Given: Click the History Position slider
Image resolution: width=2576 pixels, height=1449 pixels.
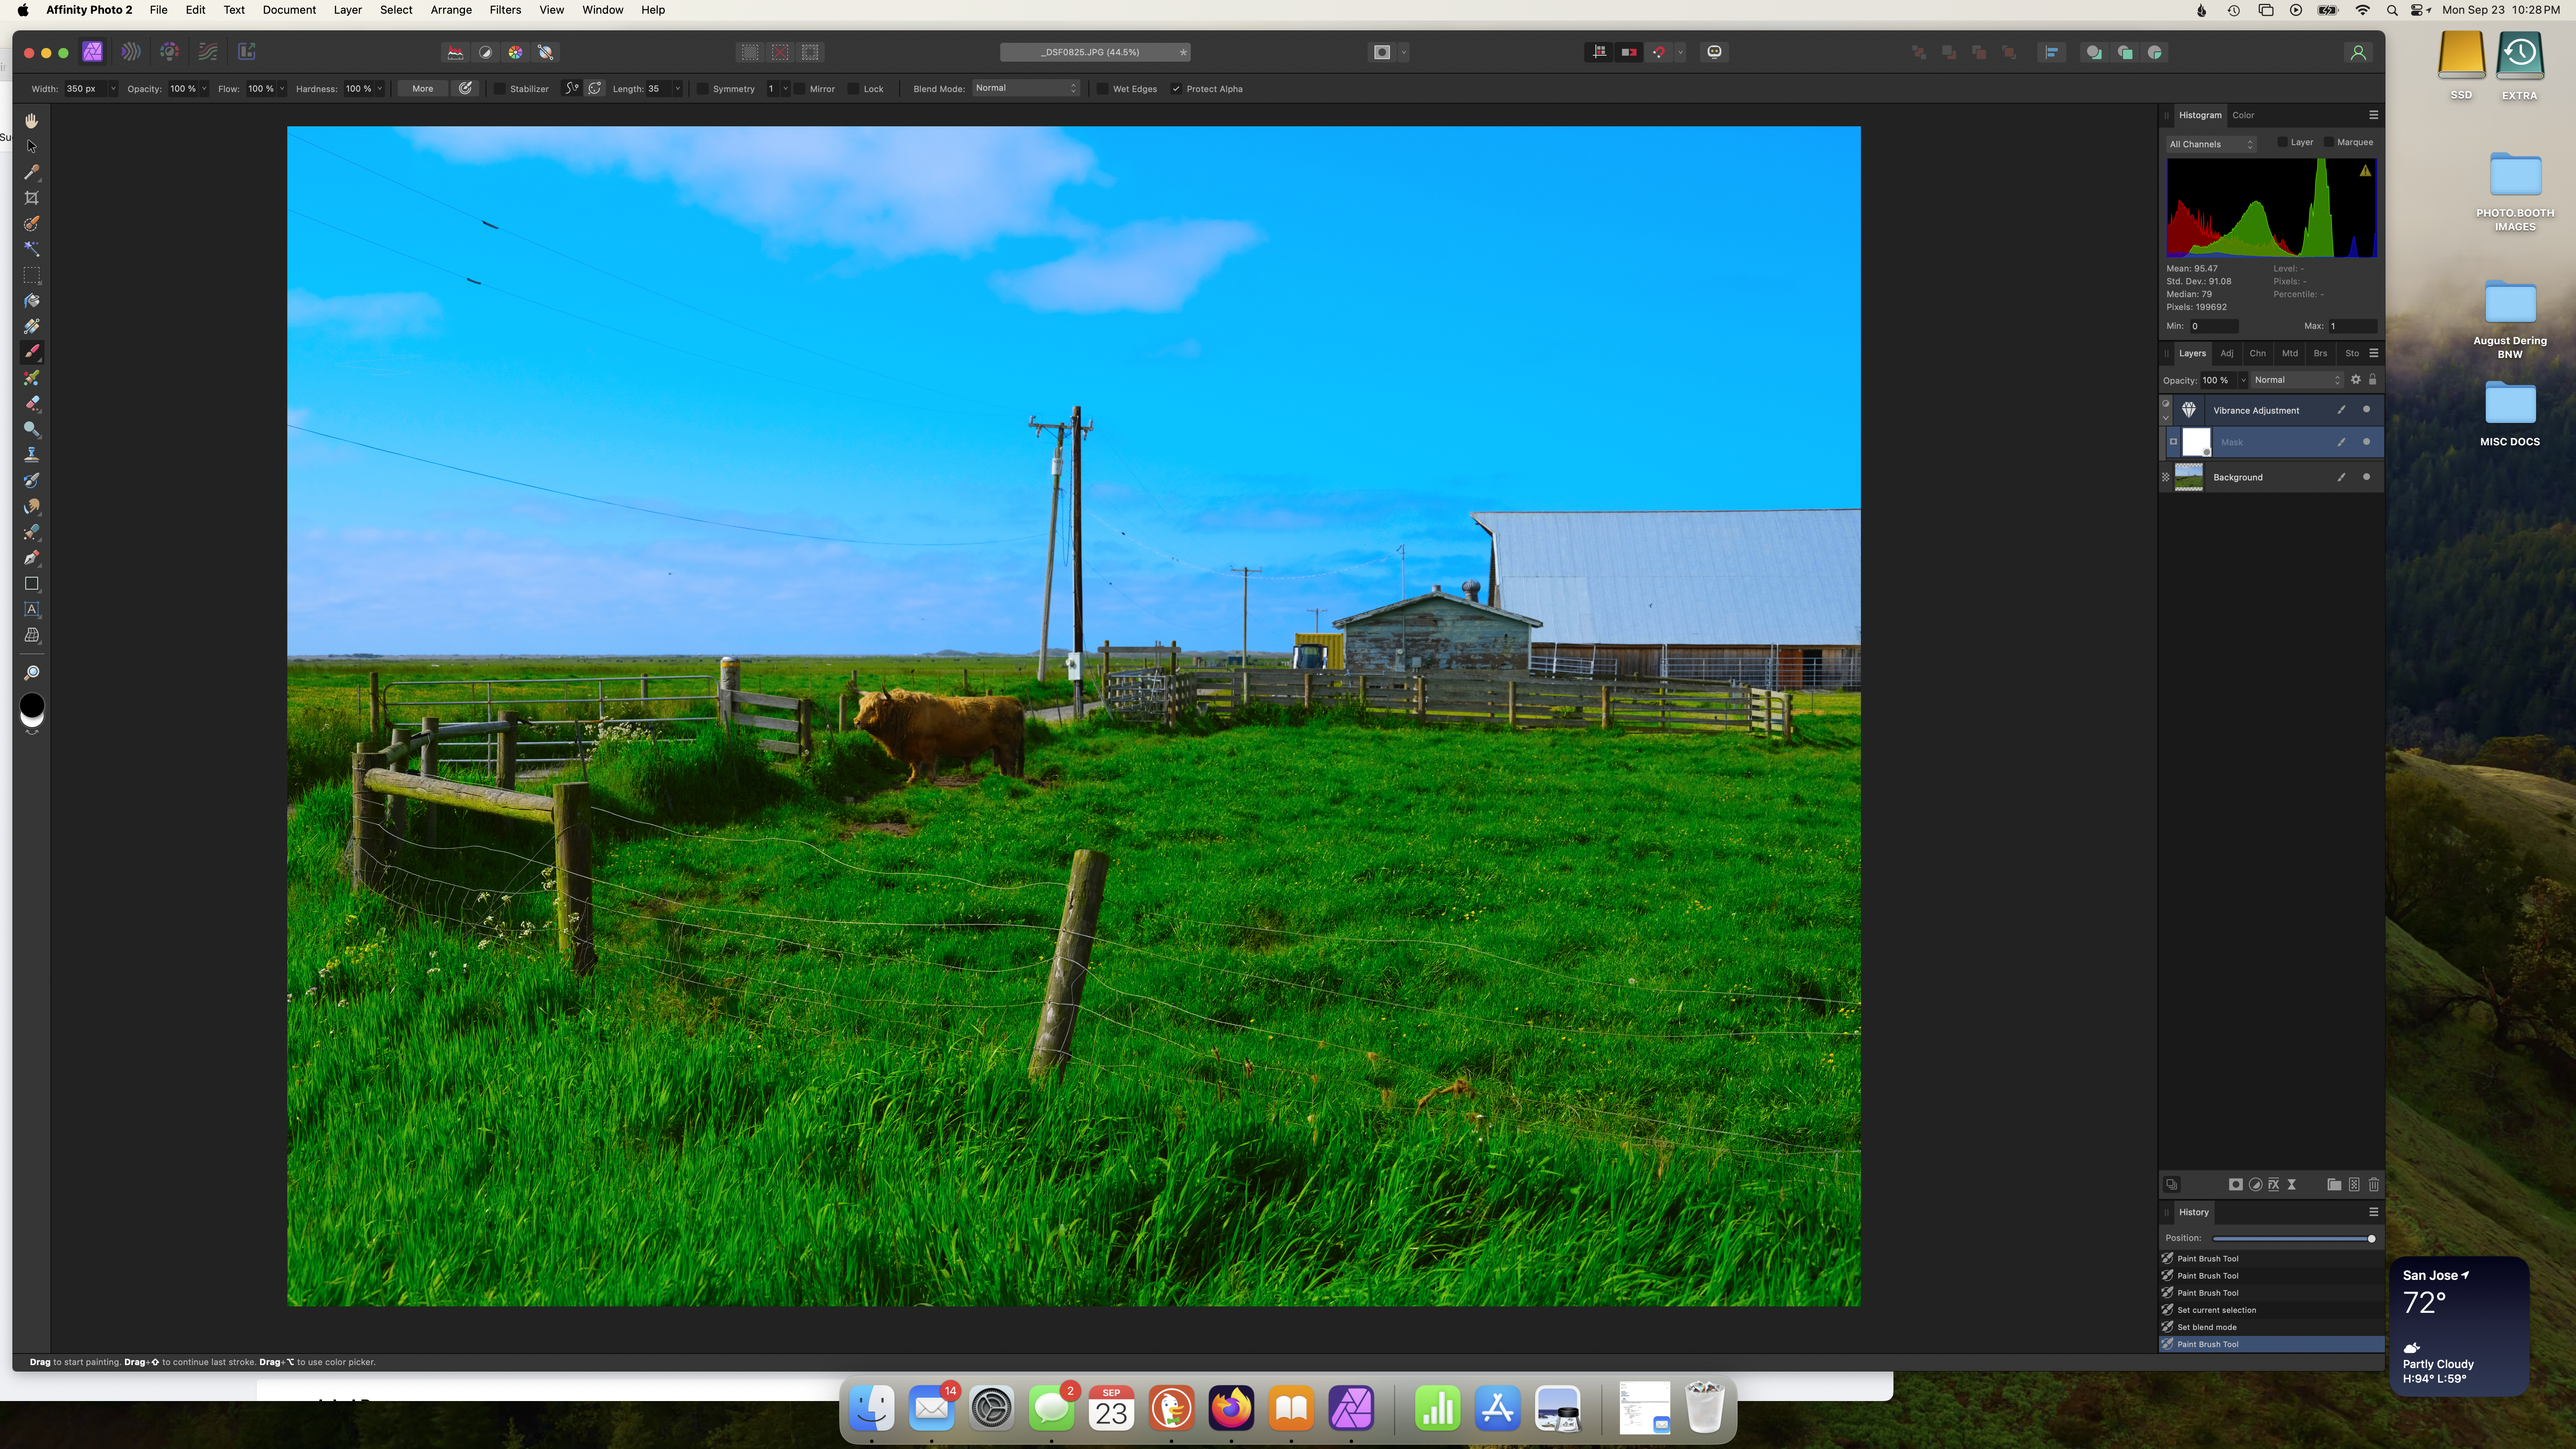Looking at the screenshot, I should (2293, 1239).
